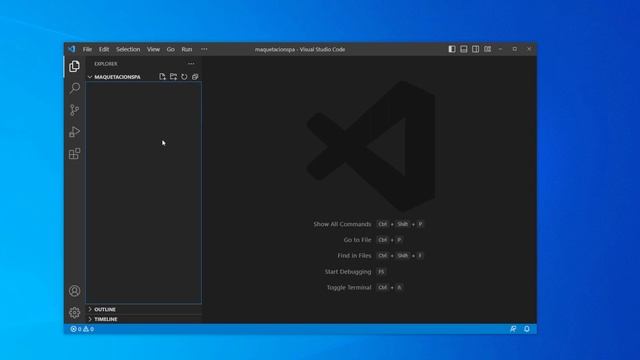The height and width of the screenshot is (360, 640).
Task: Open the Selection menu
Action: tap(128, 49)
